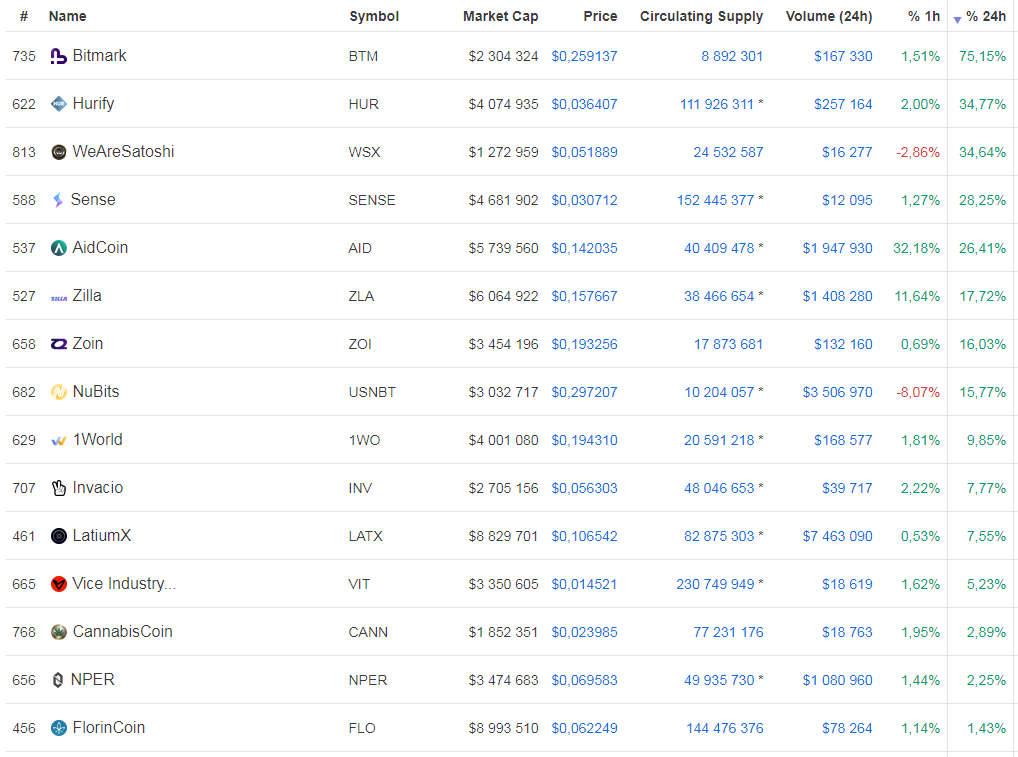Screen dimensions: 1018x757
Task: Open the CannabisCoin name link
Action: point(122,632)
